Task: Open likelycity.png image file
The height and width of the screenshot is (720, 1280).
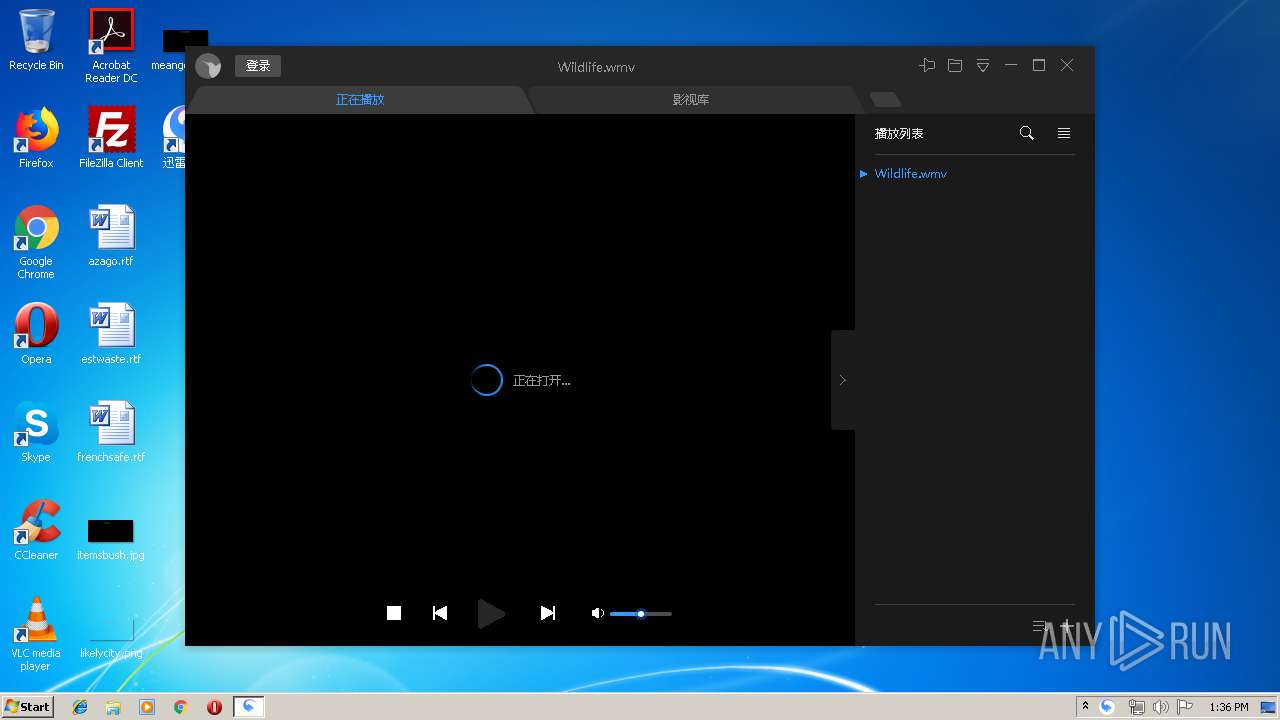Action: [111, 636]
